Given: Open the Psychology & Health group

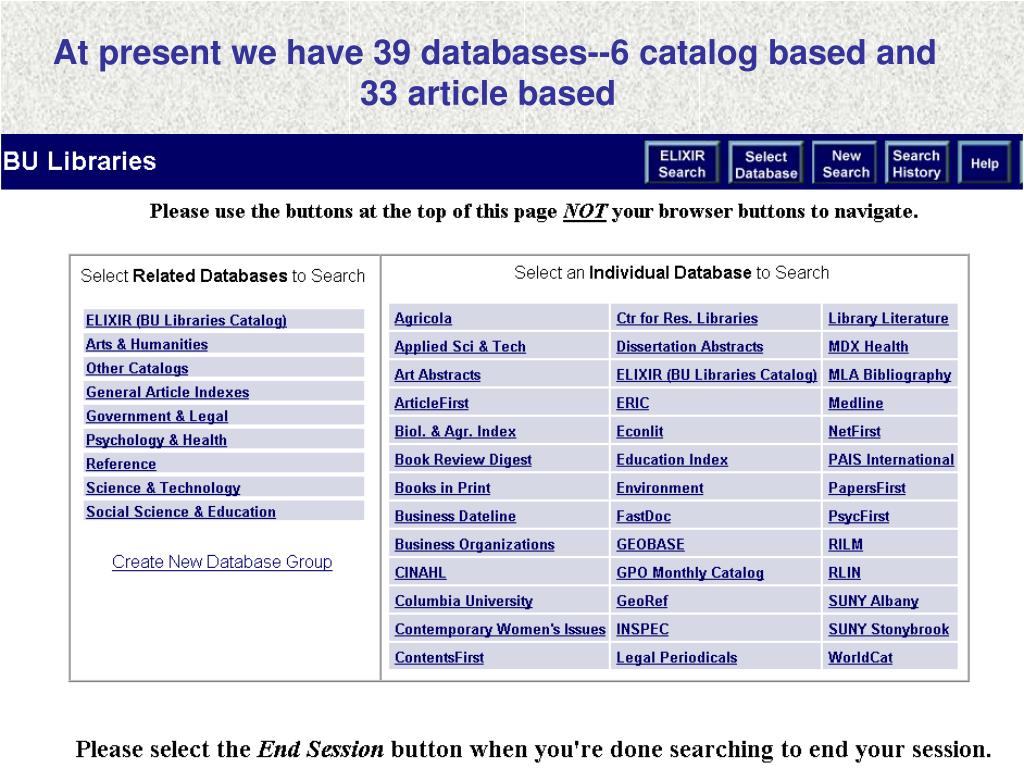Looking at the screenshot, I should (156, 440).
